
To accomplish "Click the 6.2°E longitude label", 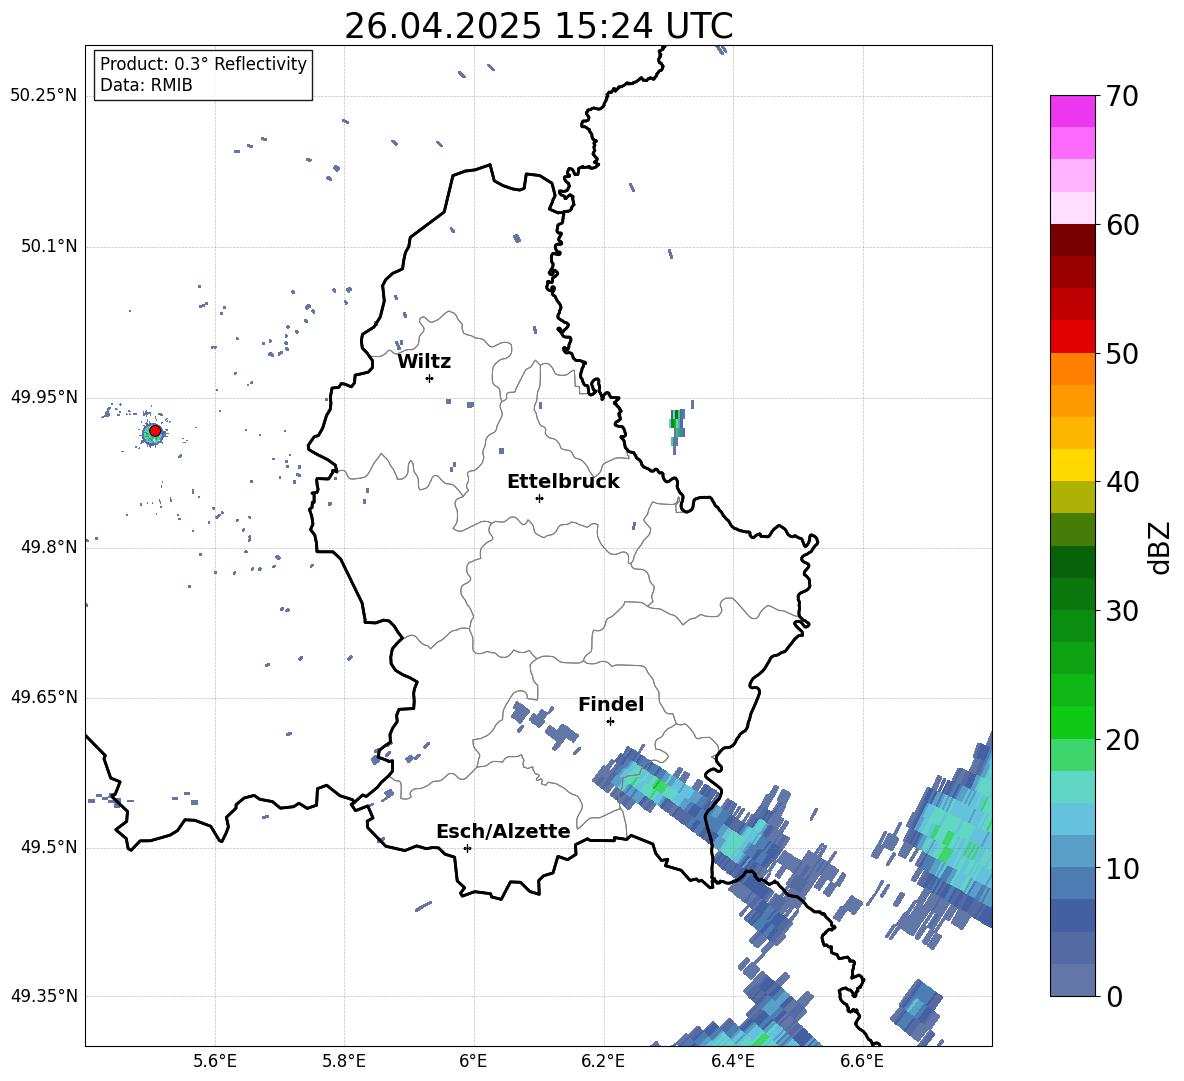I will tap(603, 1061).
